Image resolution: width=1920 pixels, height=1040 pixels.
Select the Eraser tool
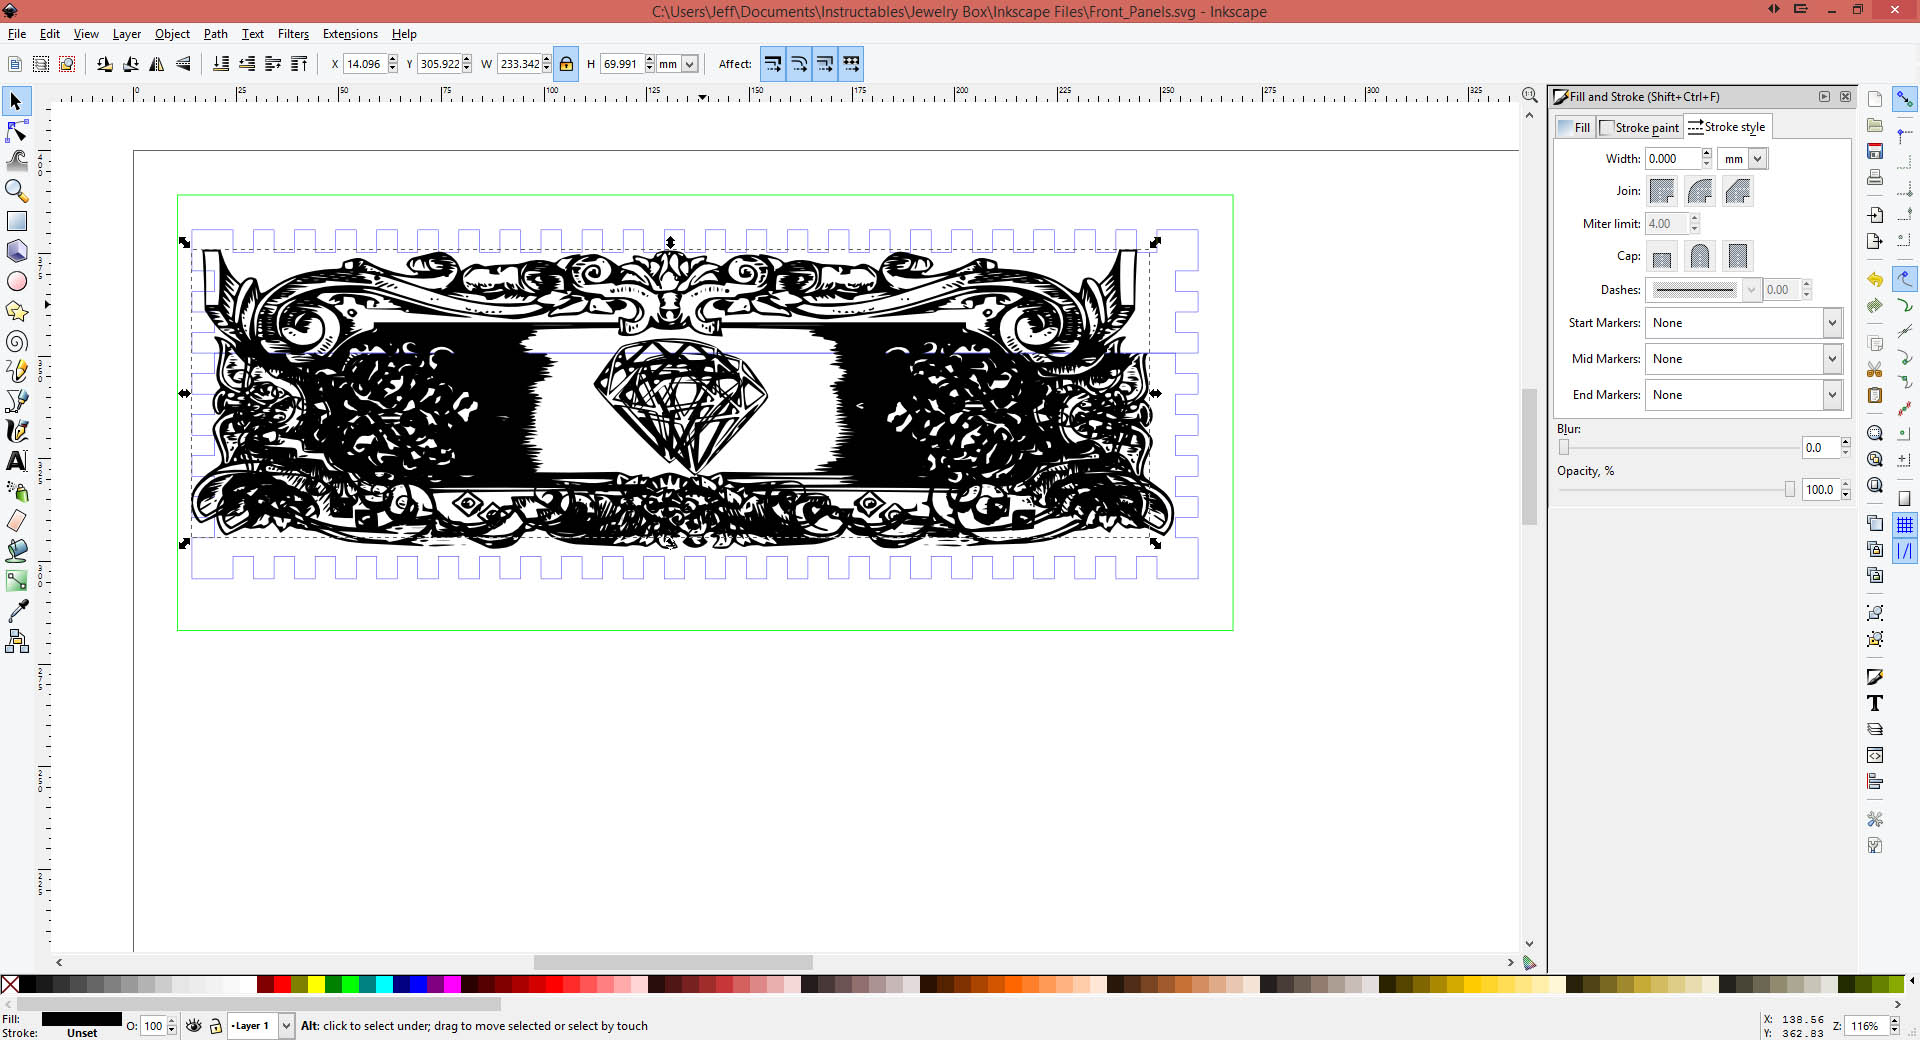click(16, 521)
